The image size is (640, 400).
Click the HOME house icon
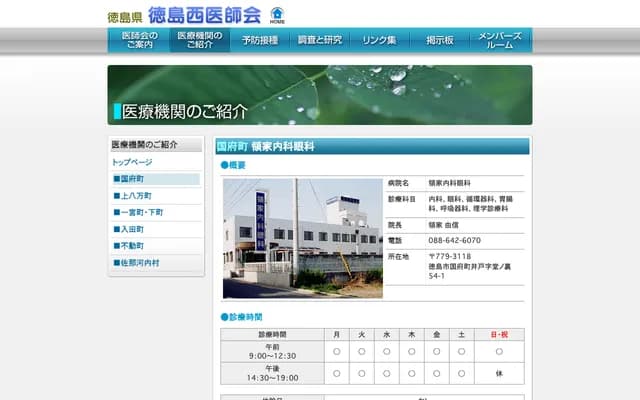277,15
